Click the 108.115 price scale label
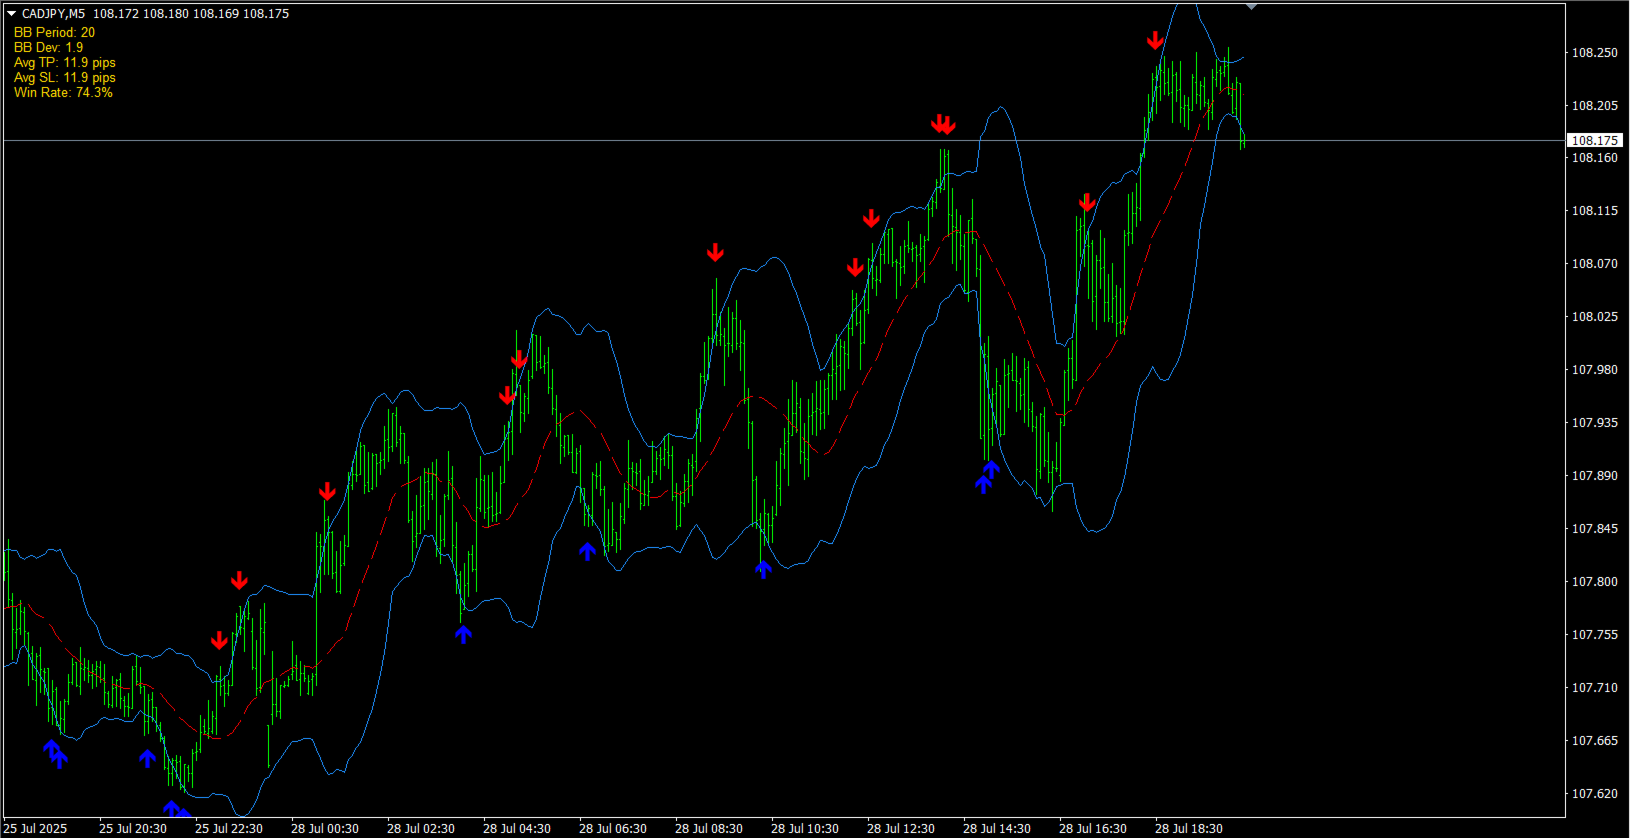This screenshot has height=838, width=1630. point(1594,211)
